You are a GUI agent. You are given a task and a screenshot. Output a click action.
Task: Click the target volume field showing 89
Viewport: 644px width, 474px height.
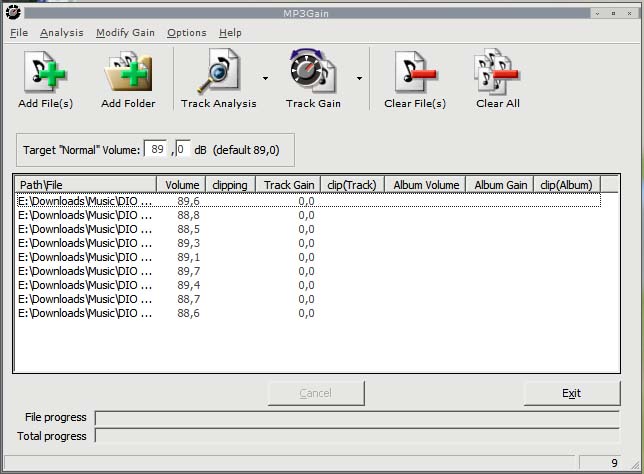pyautogui.click(x=157, y=149)
